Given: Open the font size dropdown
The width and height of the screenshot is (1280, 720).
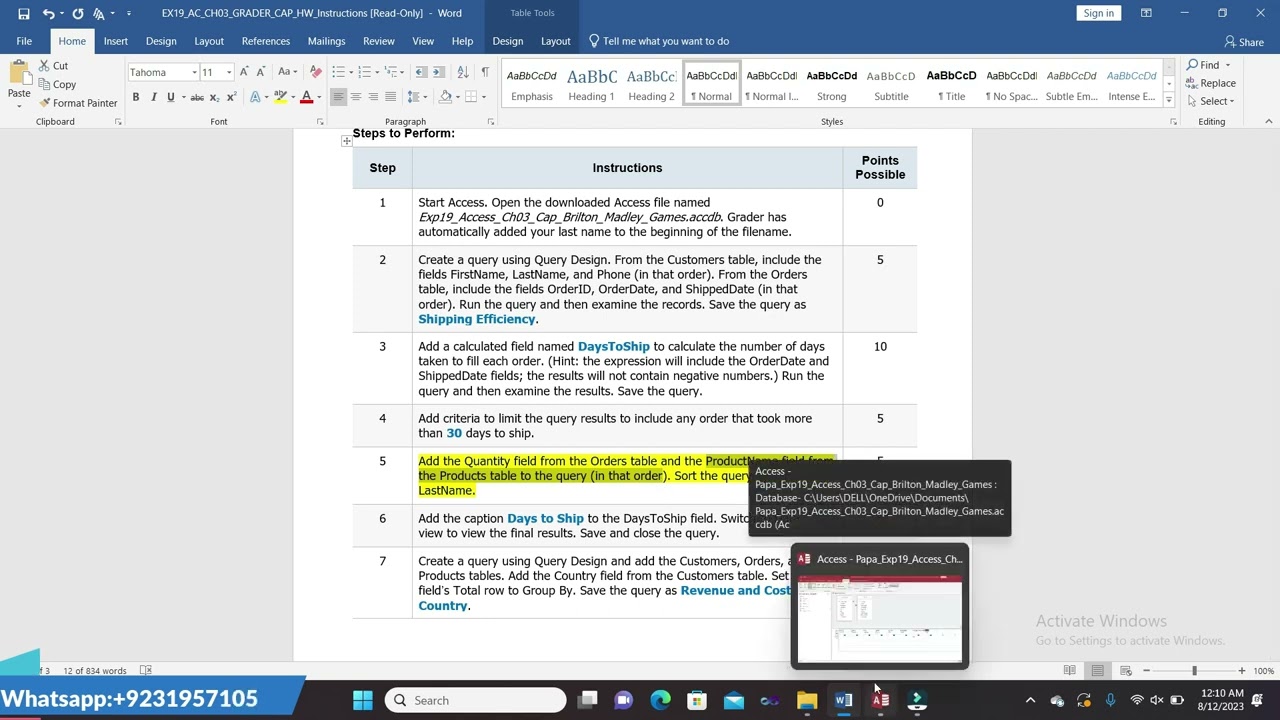Looking at the screenshot, I should click(229, 72).
